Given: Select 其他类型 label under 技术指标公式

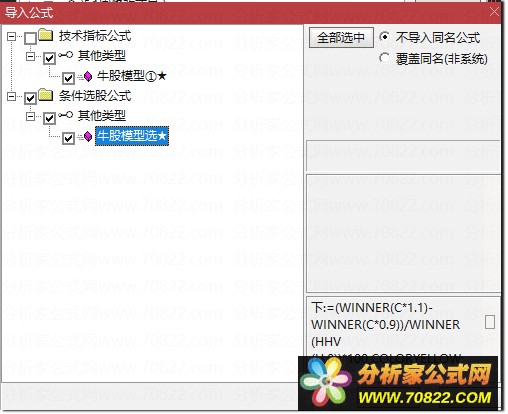Looking at the screenshot, I should click(x=102, y=56).
